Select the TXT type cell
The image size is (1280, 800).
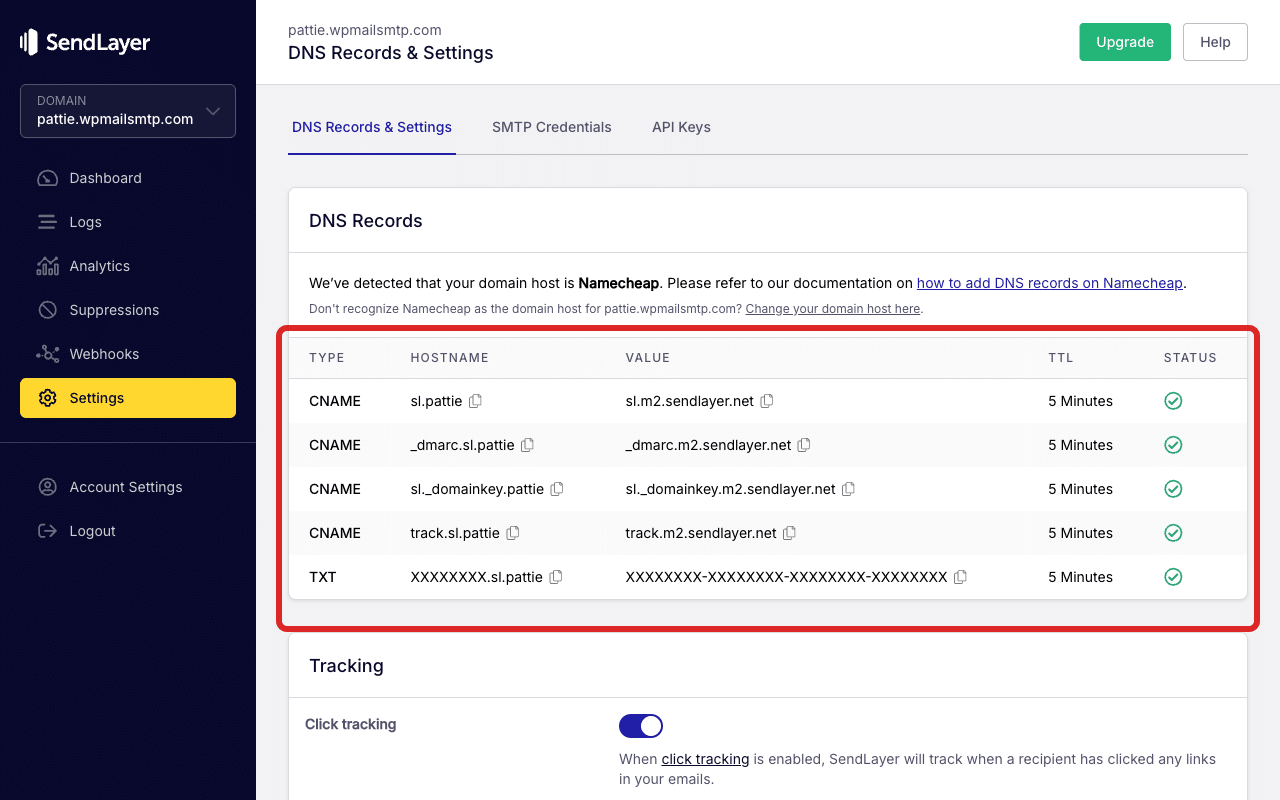pyautogui.click(x=323, y=577)
